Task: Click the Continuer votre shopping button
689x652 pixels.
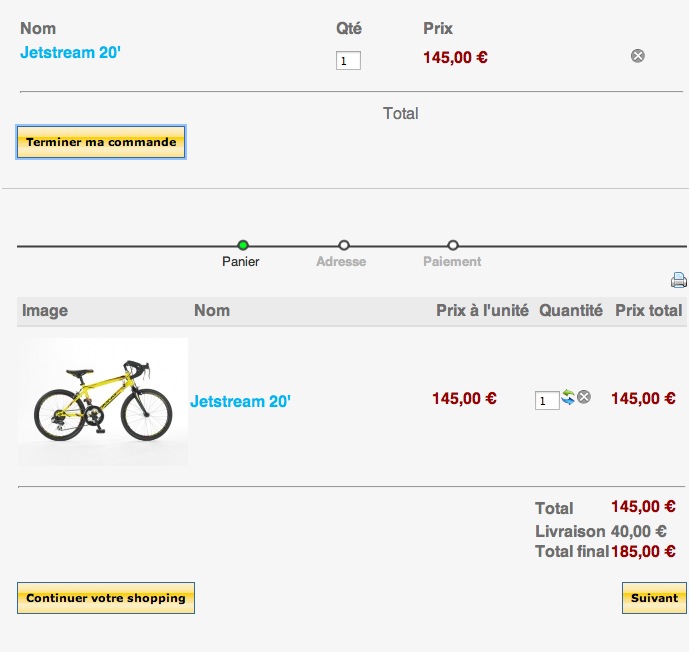Action: pyautogui.click(x=106, y=598)
